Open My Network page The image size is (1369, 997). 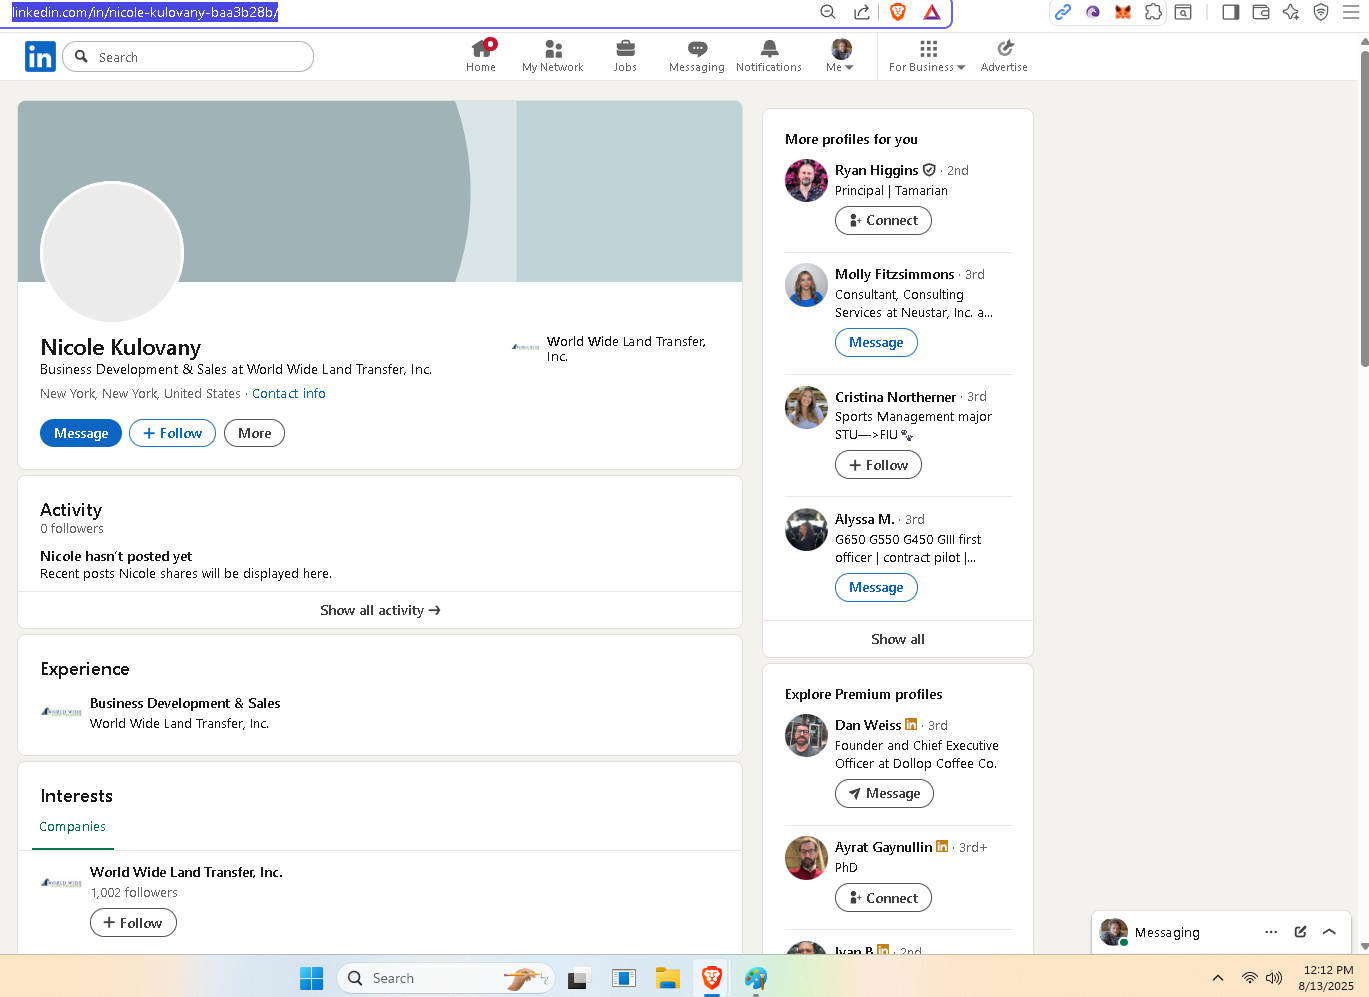[x=553, y=56]
